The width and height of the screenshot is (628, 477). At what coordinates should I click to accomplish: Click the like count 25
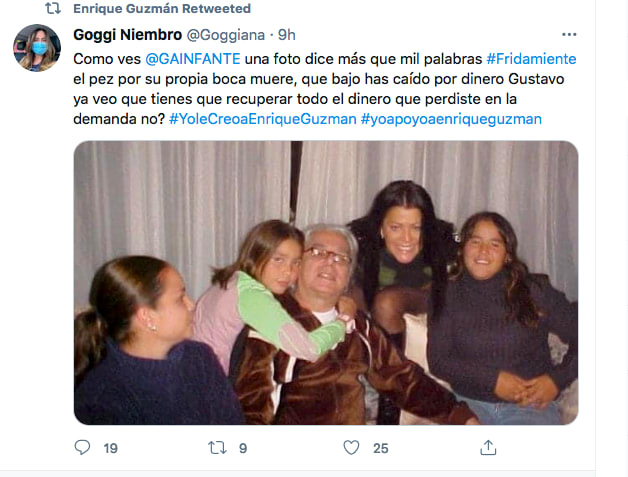(x=380, y=448)
